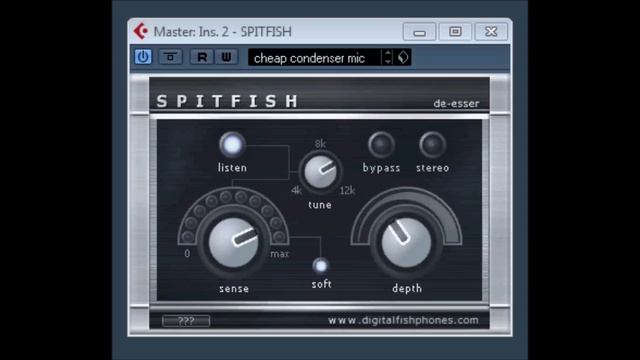Open the www.digitalfishphones.com link
Screen dimensions: 640x360
coord(403,320)
